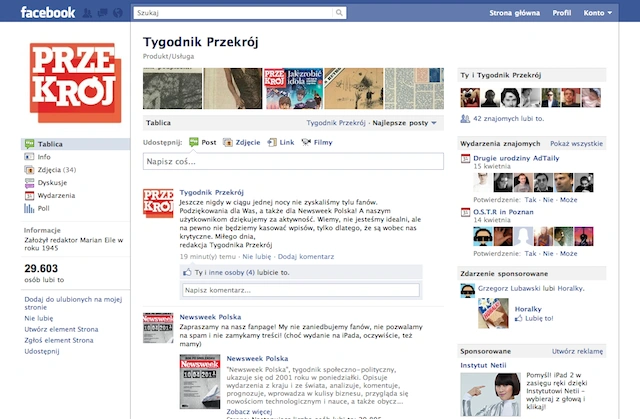Viewport: 640px width, 419px height.
Task: Open Grzegorz Lubawski profile link
Action: [509, 288]
